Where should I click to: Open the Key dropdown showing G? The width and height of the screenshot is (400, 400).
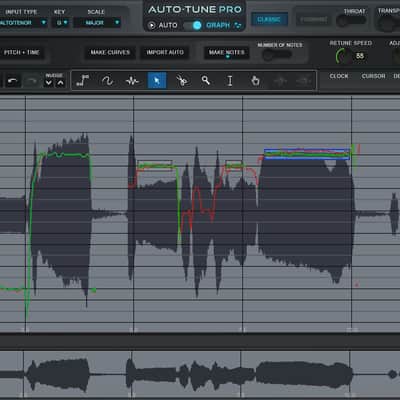tap(61, 23)
